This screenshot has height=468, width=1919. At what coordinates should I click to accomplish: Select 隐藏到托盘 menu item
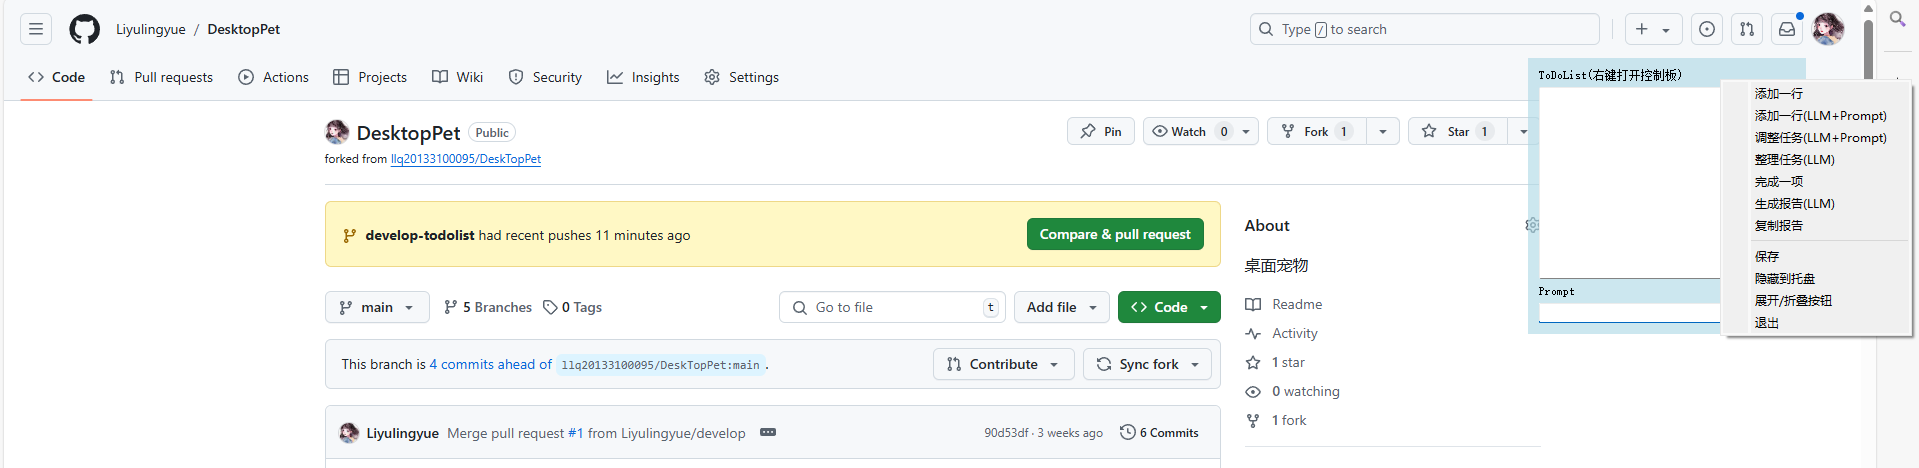coord(1816,279)
